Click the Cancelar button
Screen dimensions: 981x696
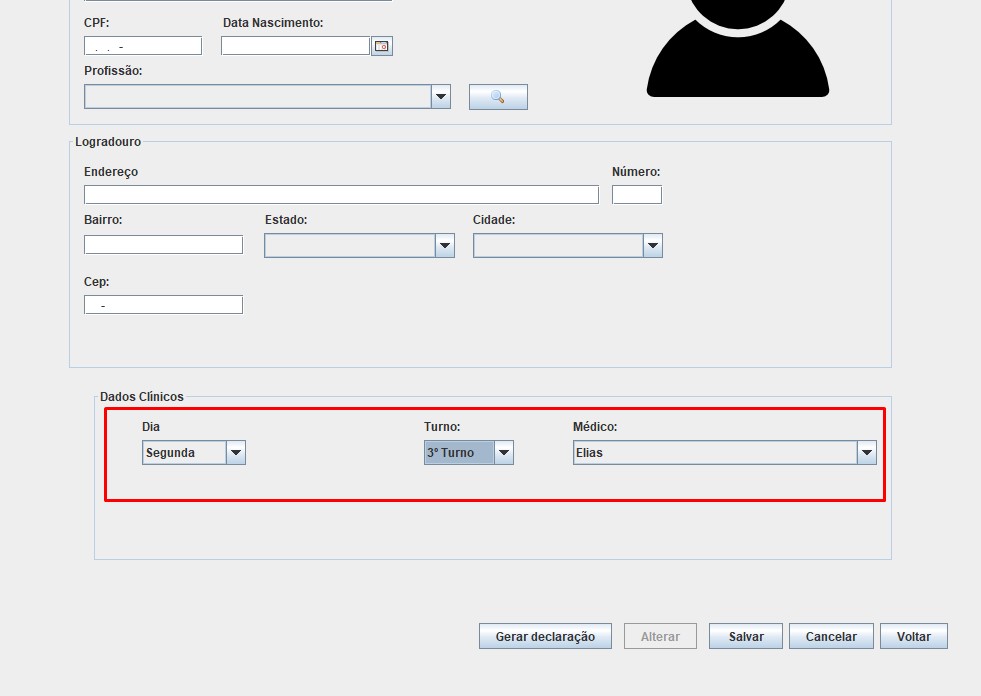point(831,637)
